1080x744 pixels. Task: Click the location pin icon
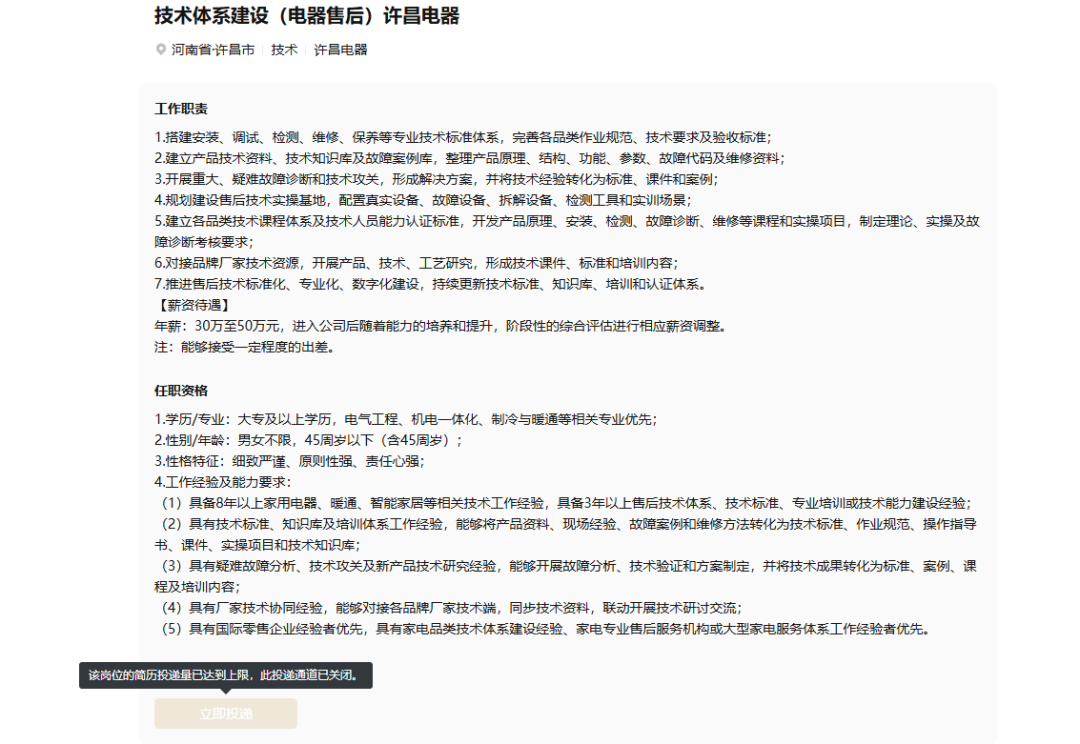tap(160, 50)
